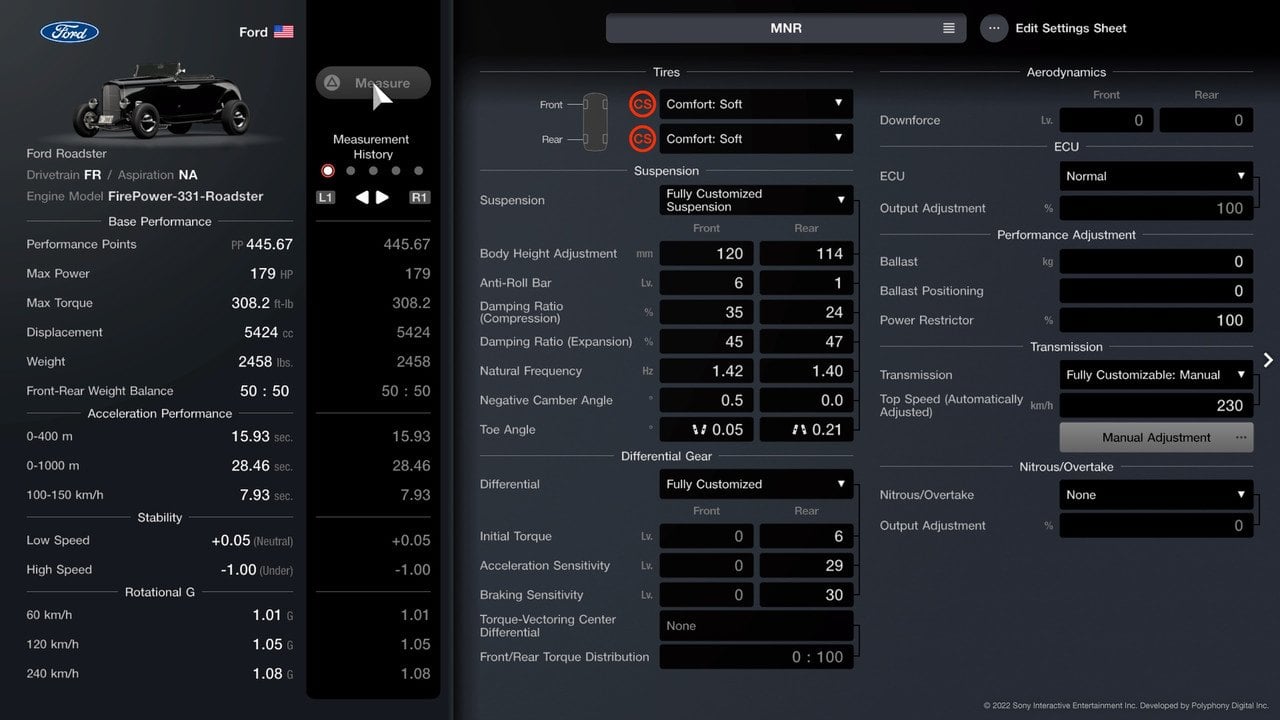Image resolution: width=1280 pixels, height=720 pixels.
Task: Select front Anti-Roll Bar value 6
Action: pos(706,283)
